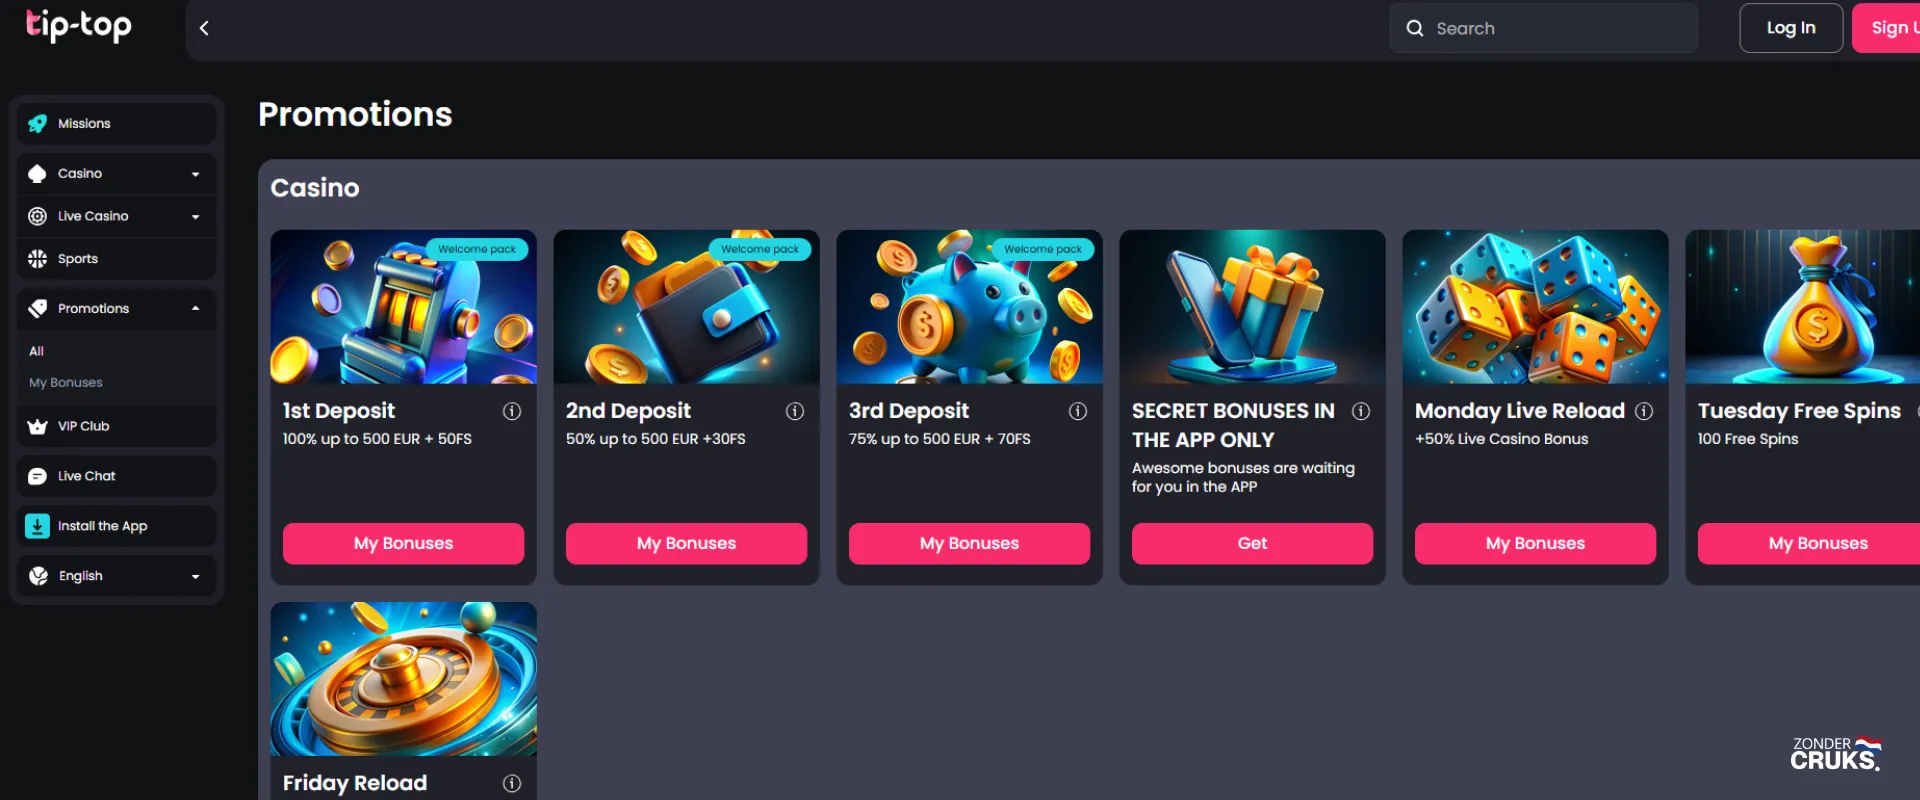This screenshot has width=1920, height=800.
Task: Open Live Casino via its sidebar icon
Action: point(37,215)
